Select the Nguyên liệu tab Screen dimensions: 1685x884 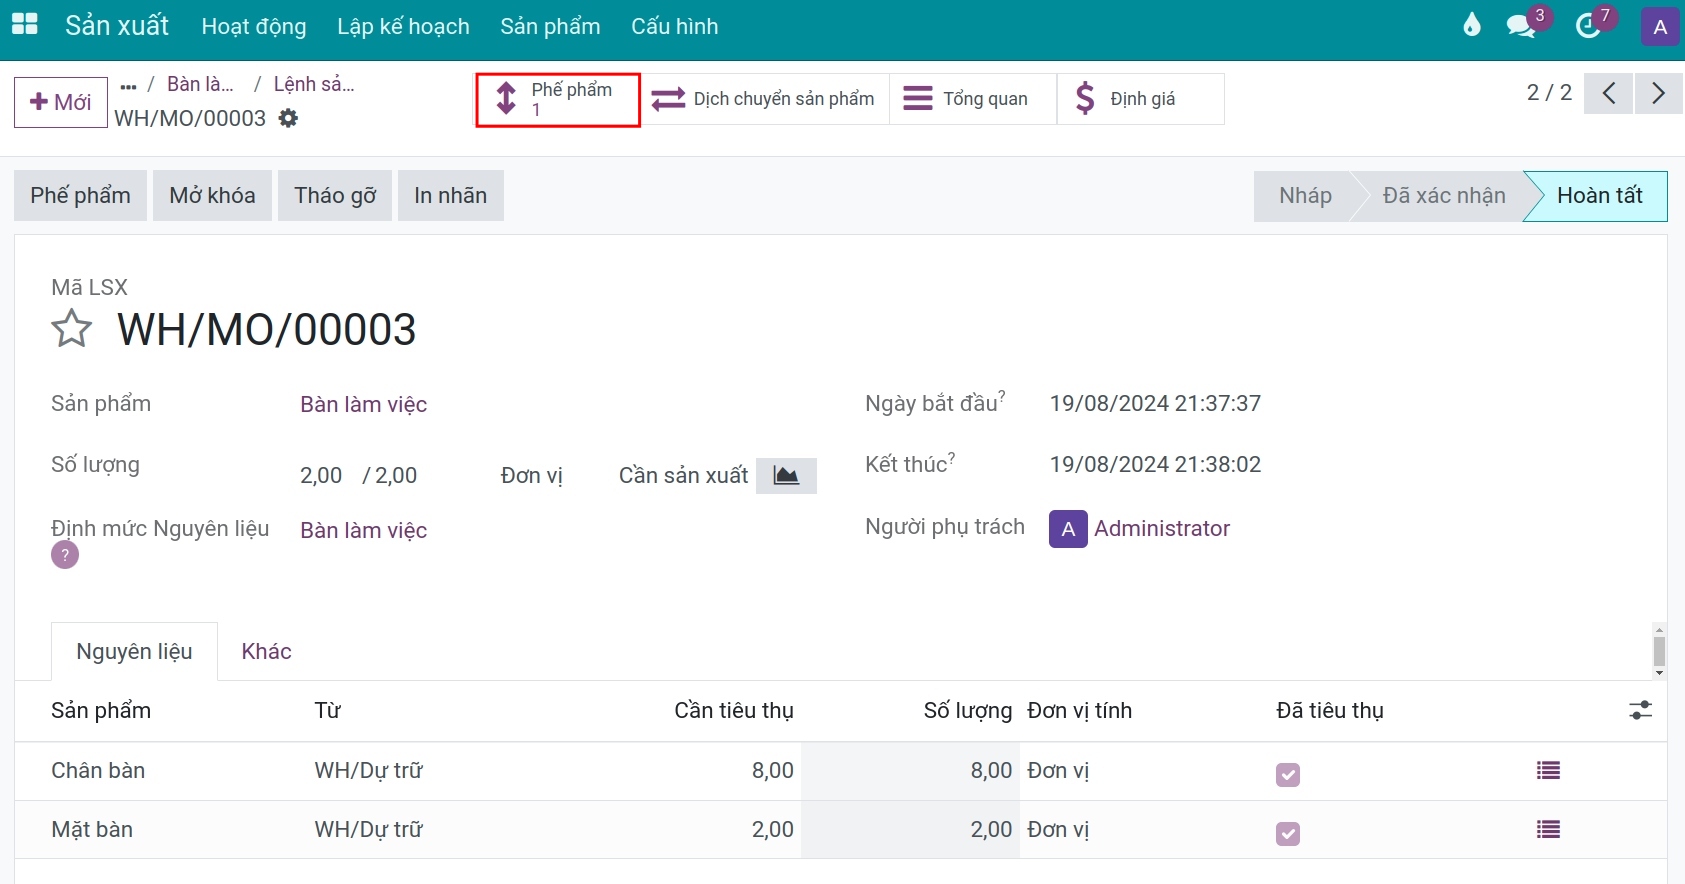click(x=134, y=651)
